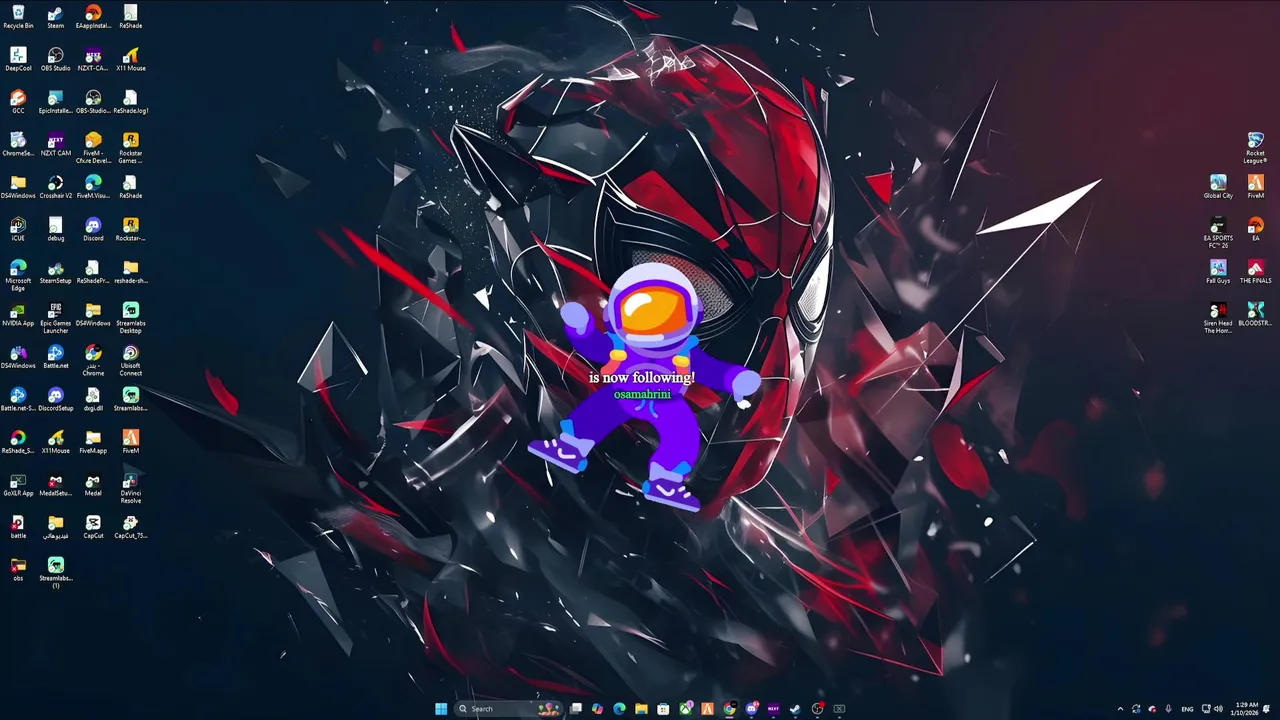
Task: Expand the system tray hidden icons
Action: click(x=1120, y=709)
